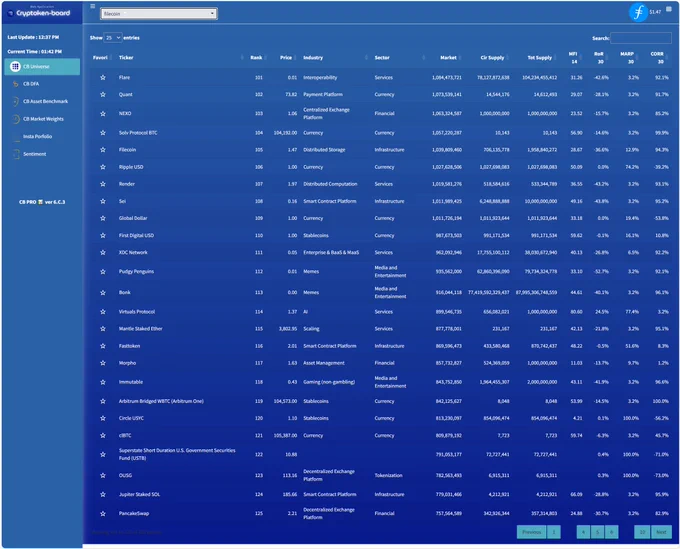Click the Filecoin coin logo
The width and height of the screenshot is (680, 549).
click(x=638, y=12)
